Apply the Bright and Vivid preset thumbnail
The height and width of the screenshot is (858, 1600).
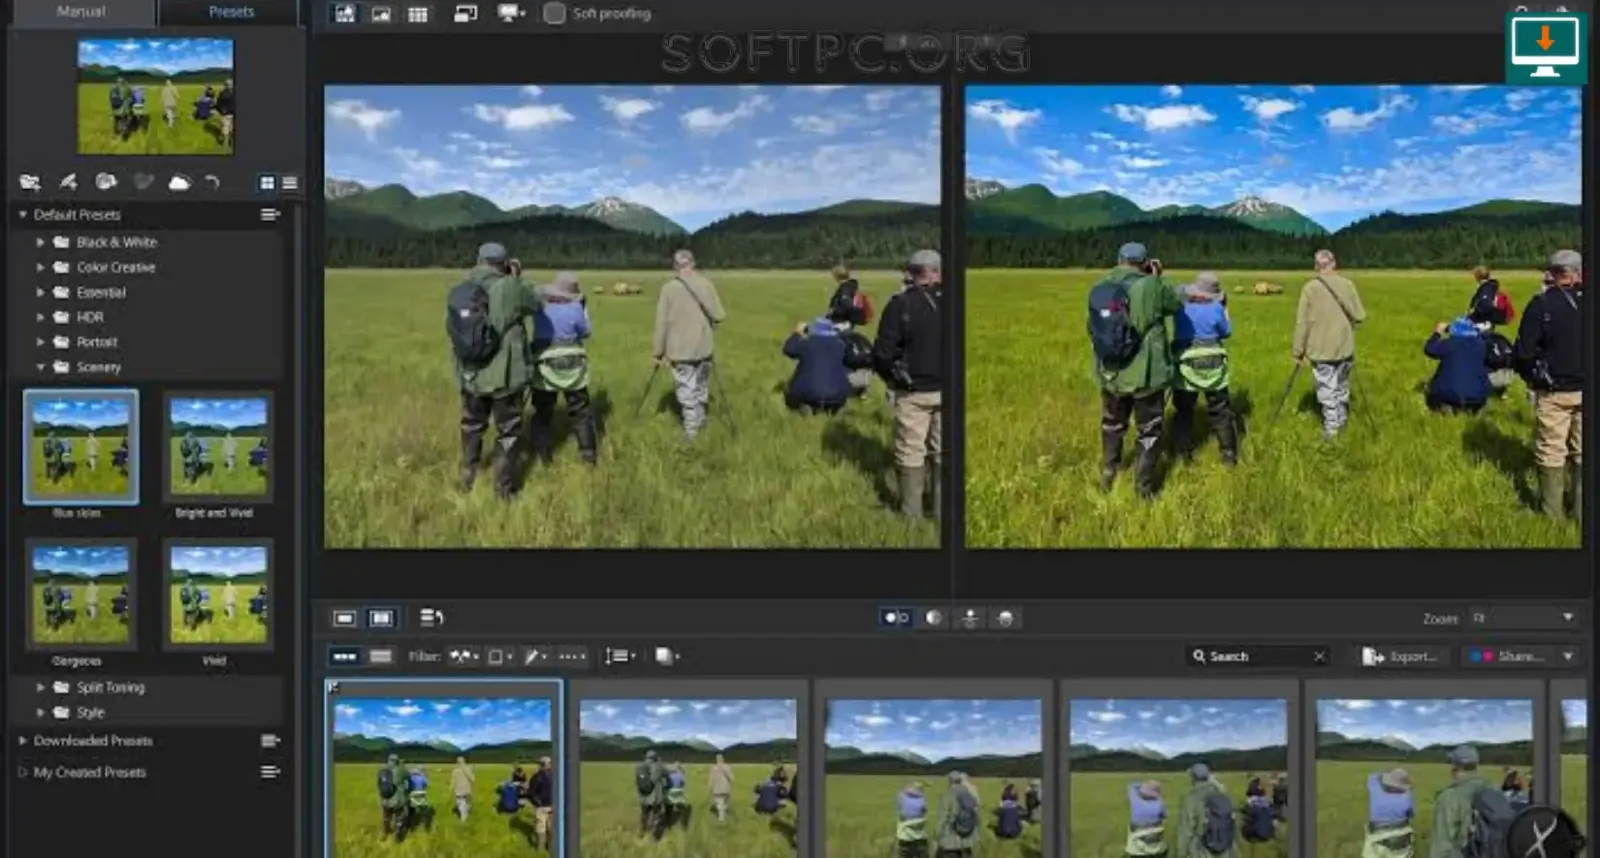[x=218, y=446]
